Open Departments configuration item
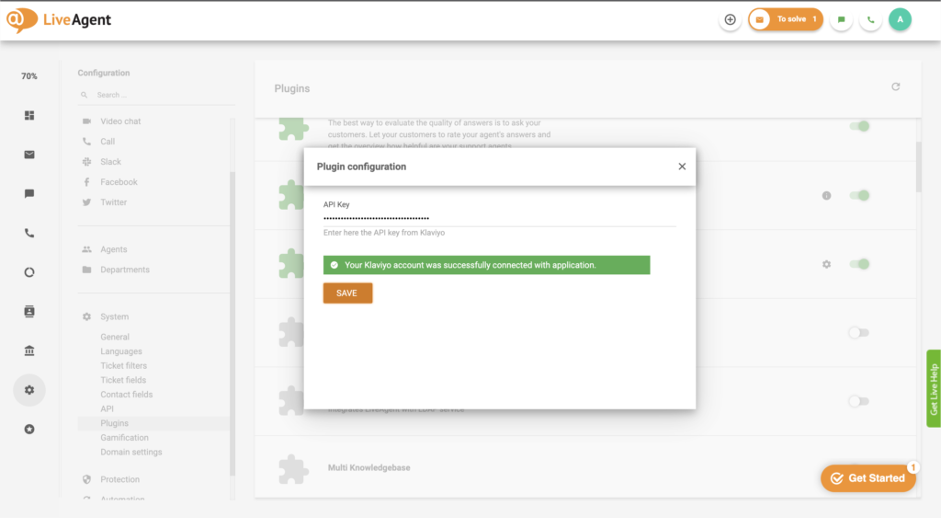This screenshot has width=941, height=518. 124,270
